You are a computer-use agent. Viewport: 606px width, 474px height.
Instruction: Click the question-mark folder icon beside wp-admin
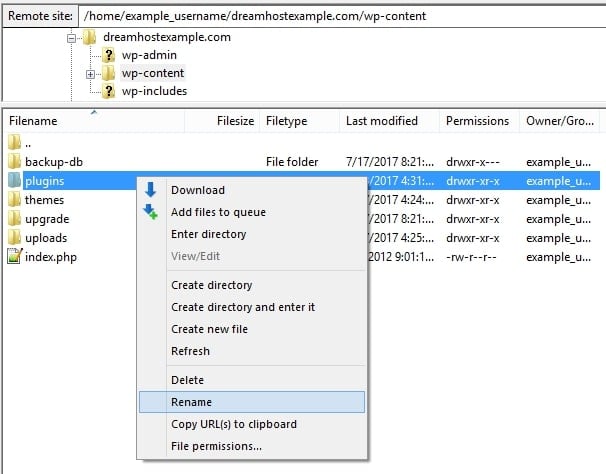coord(109,55)
